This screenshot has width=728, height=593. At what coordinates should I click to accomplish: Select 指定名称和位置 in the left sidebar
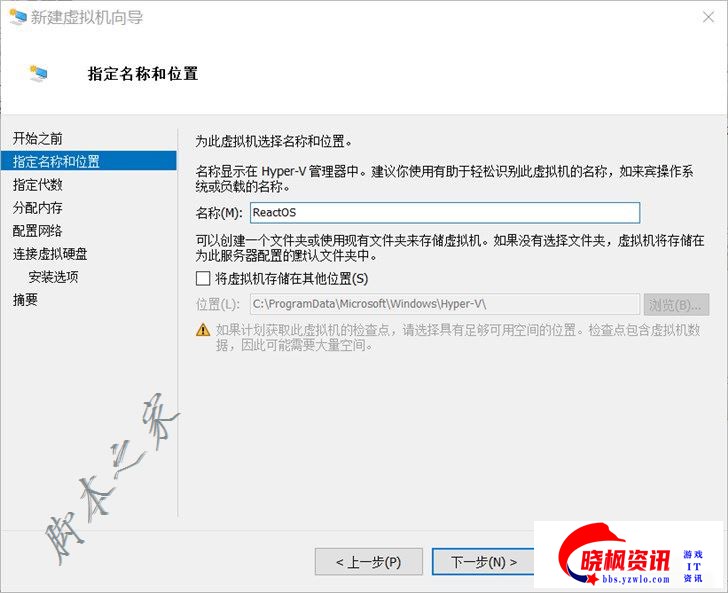point(56,161)
